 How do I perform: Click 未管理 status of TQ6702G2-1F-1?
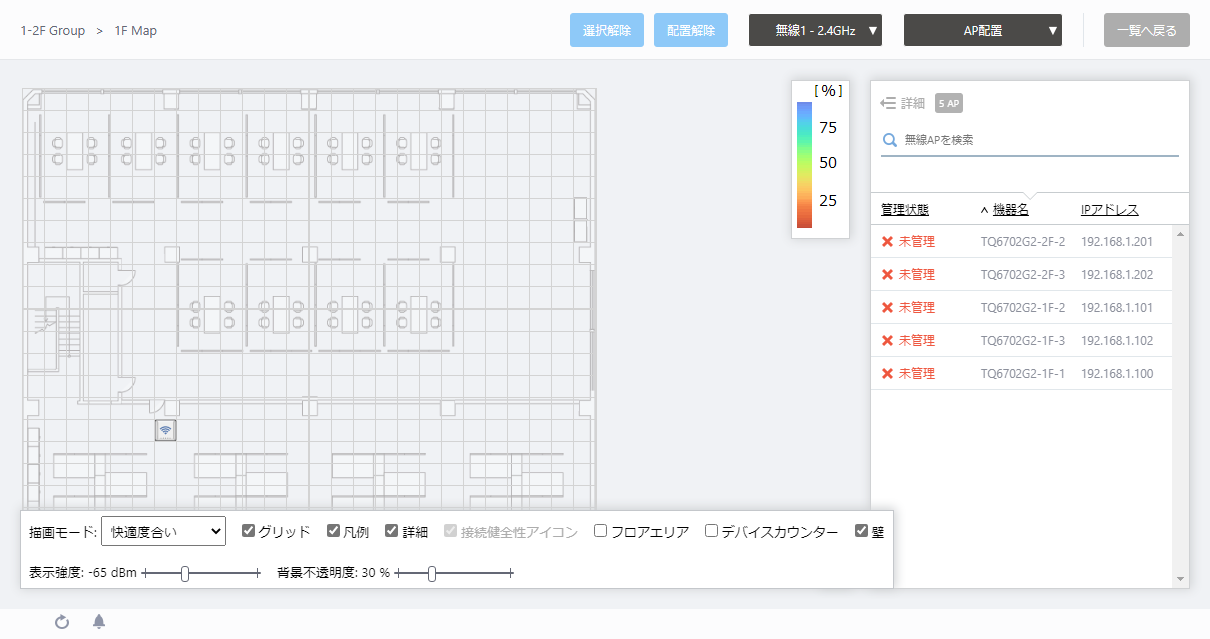click(917, 373)
